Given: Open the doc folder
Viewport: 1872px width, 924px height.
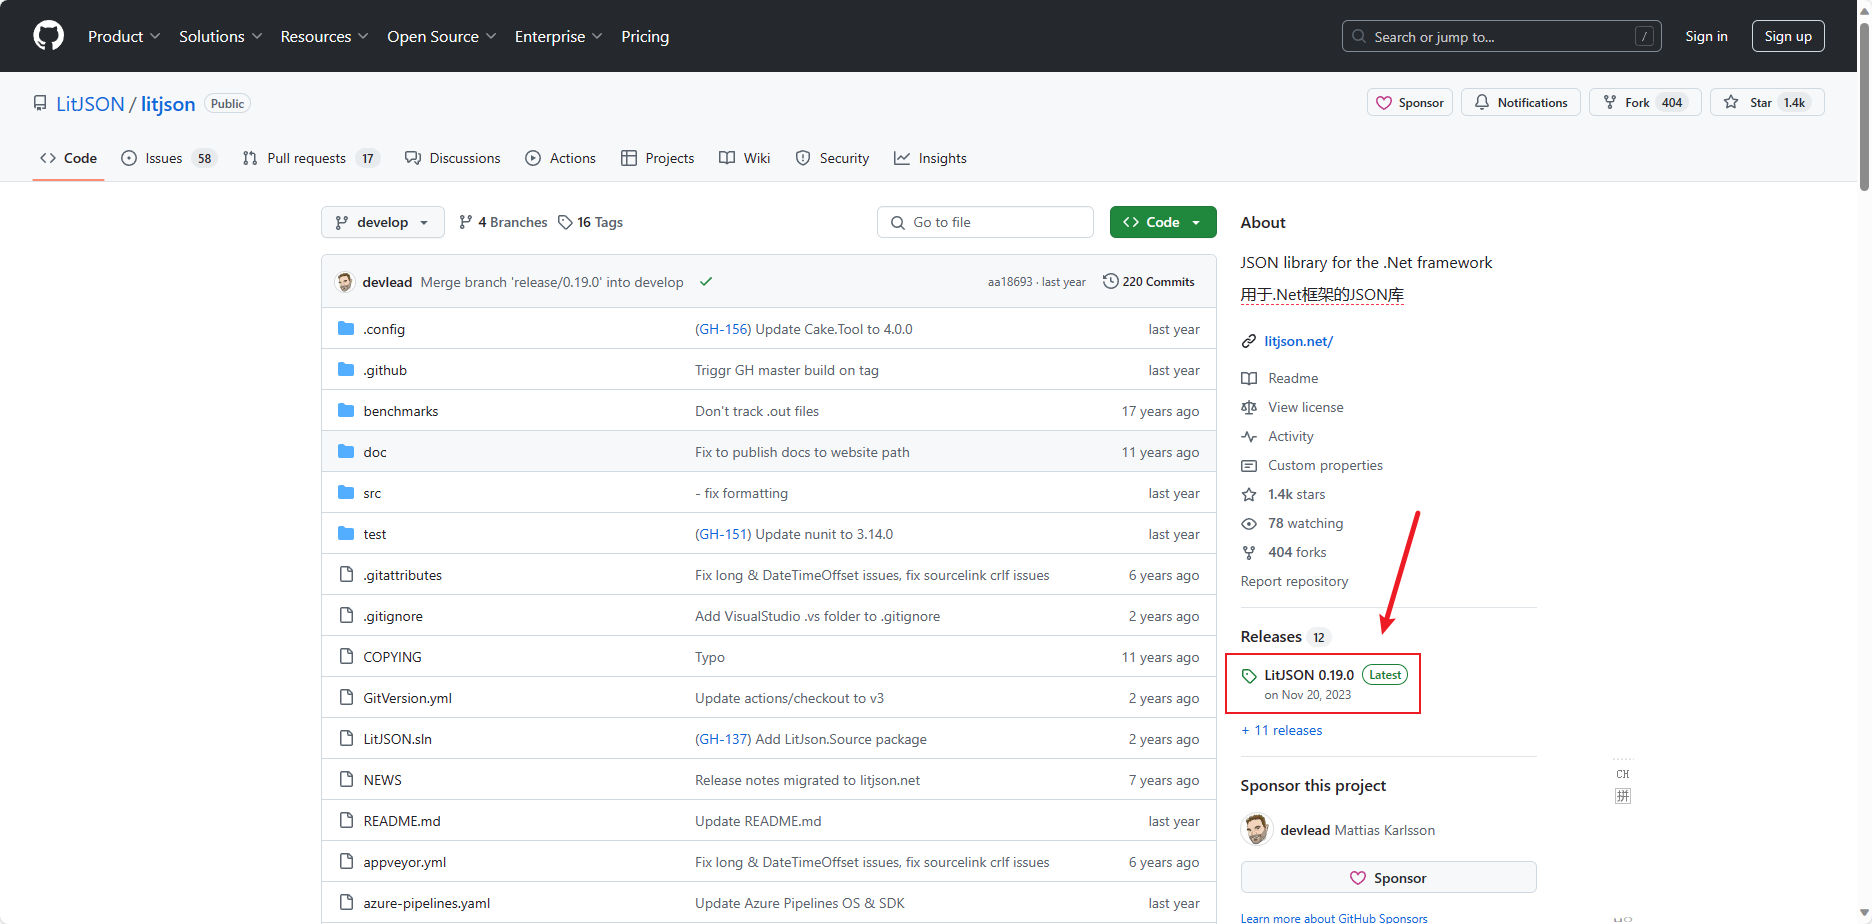Looking at the screenshot, I should [x=375, y=452].
